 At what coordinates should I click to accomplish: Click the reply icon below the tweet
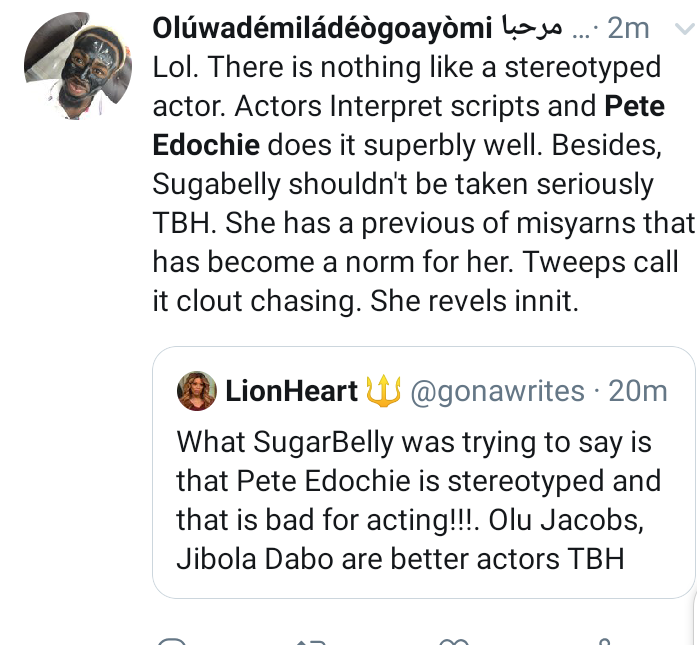[x=173, y=641]
